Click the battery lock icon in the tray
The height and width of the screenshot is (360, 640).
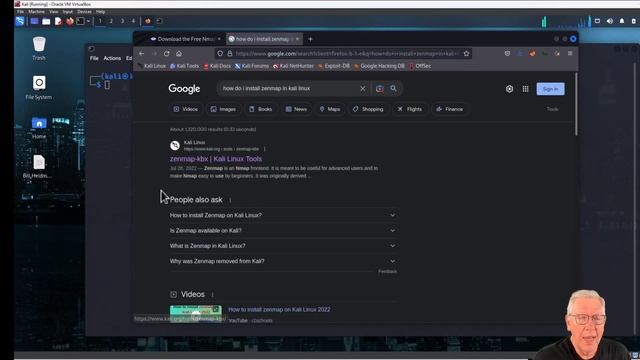click(x=633, y=21)
